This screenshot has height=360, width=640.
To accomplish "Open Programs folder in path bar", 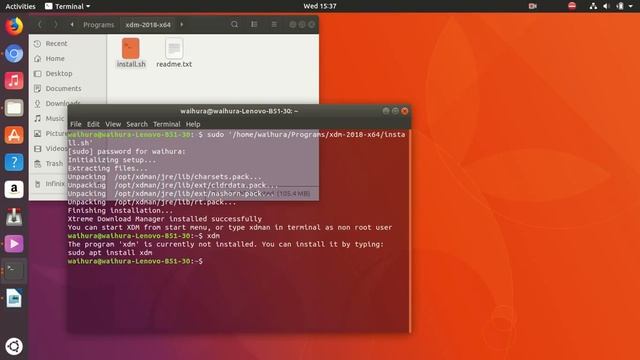I will 99,25.
